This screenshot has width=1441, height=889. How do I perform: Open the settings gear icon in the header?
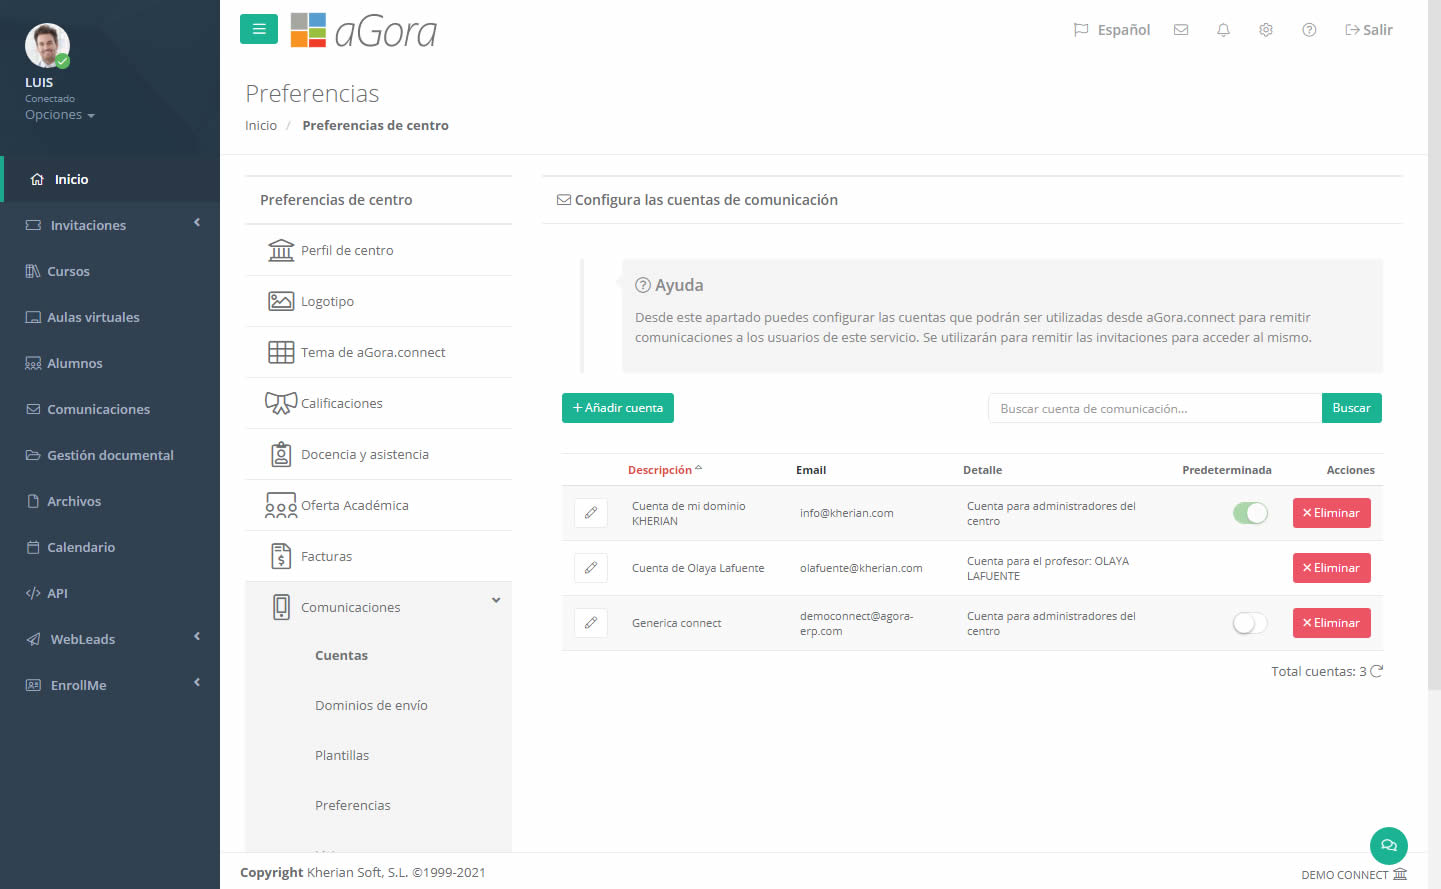[1266, 30]
